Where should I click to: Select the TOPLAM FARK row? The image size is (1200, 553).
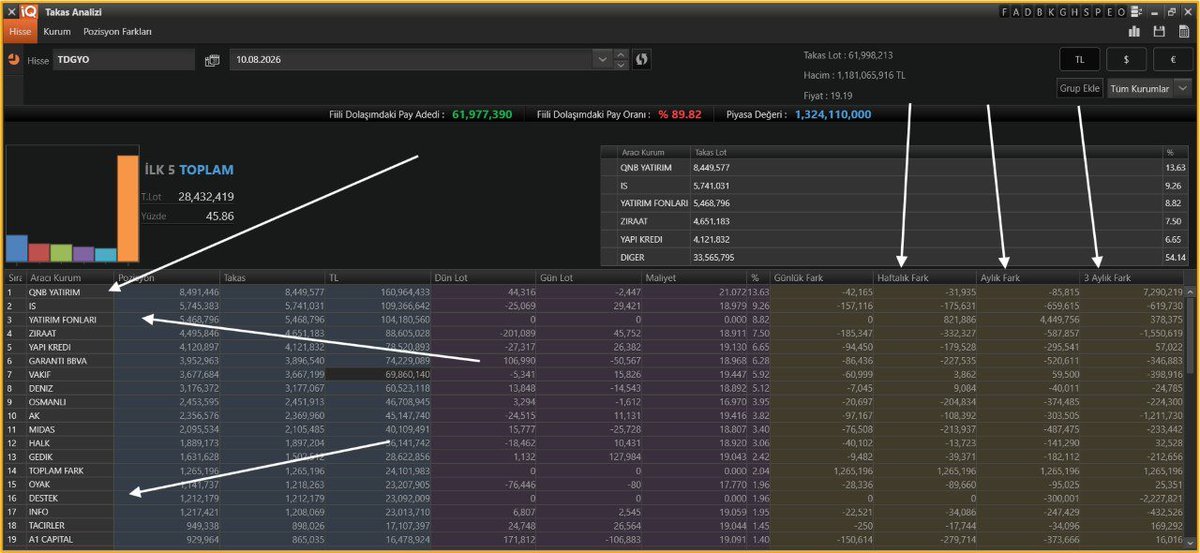[x=595, y=469]
